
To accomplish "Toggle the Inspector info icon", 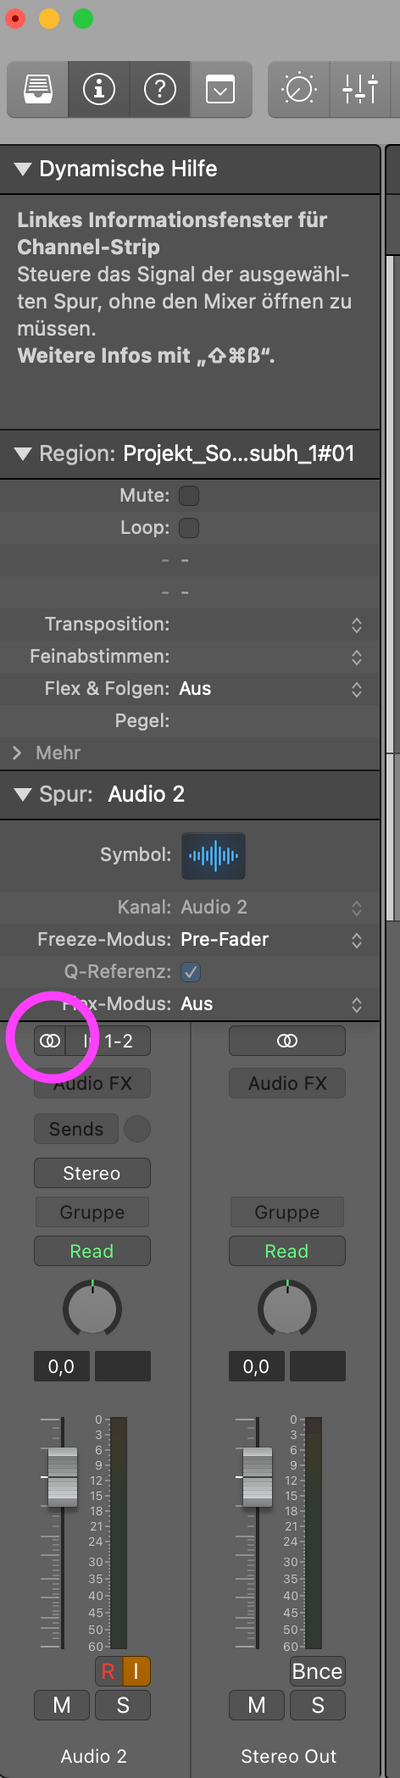I will (99, 90).
